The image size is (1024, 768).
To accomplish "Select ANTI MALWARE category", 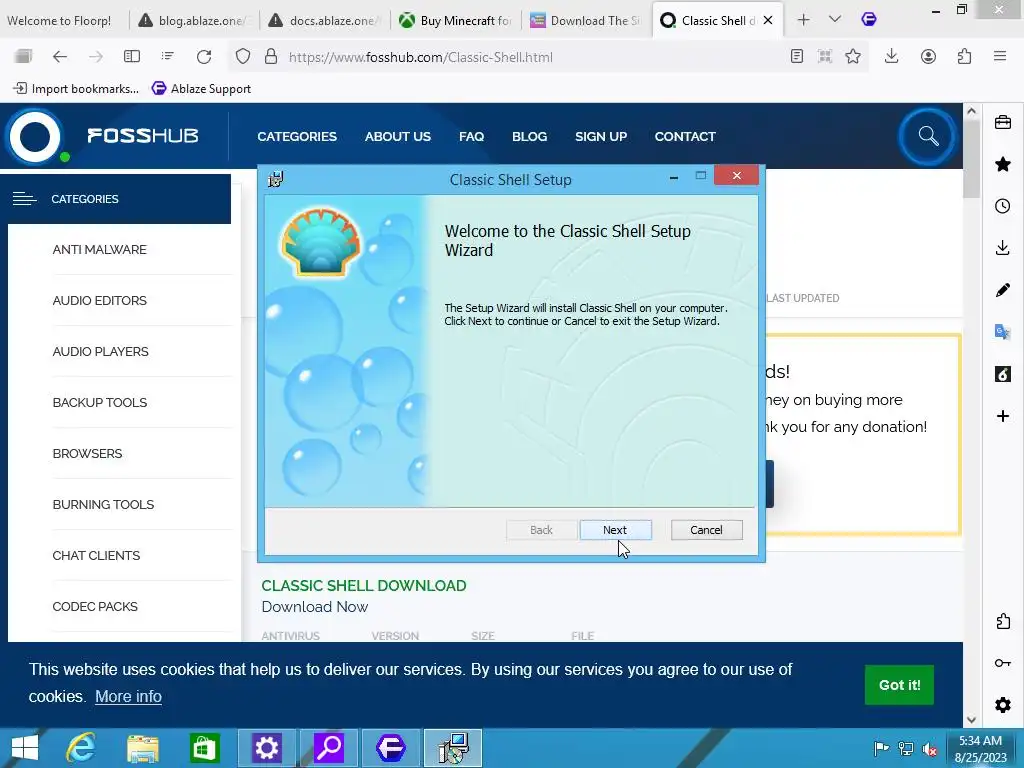I will (x=99, y=249).
